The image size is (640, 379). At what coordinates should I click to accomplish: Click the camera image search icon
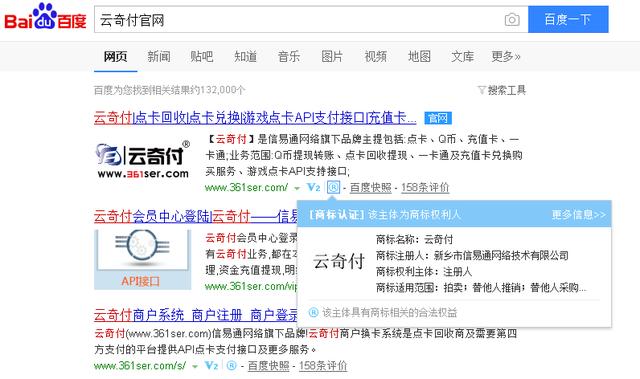click(x=512, y=20)
